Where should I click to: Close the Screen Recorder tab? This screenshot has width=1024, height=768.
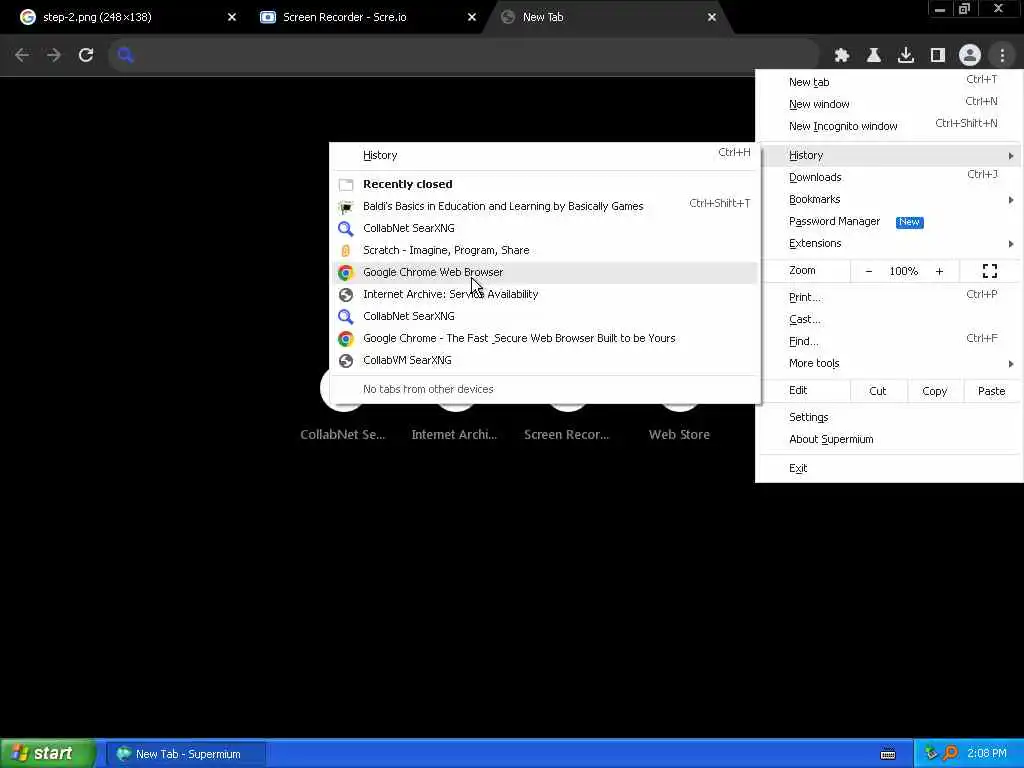coord(472,18)
